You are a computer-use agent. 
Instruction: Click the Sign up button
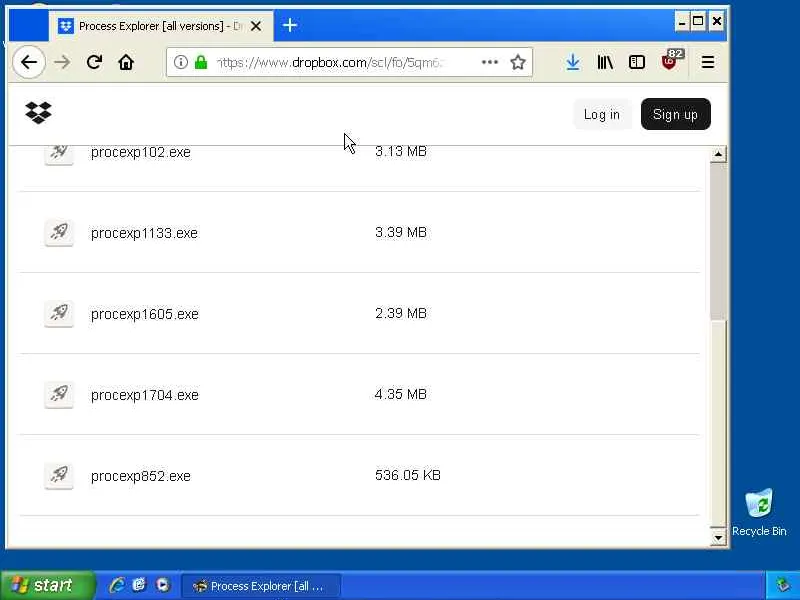pos(676,114)
